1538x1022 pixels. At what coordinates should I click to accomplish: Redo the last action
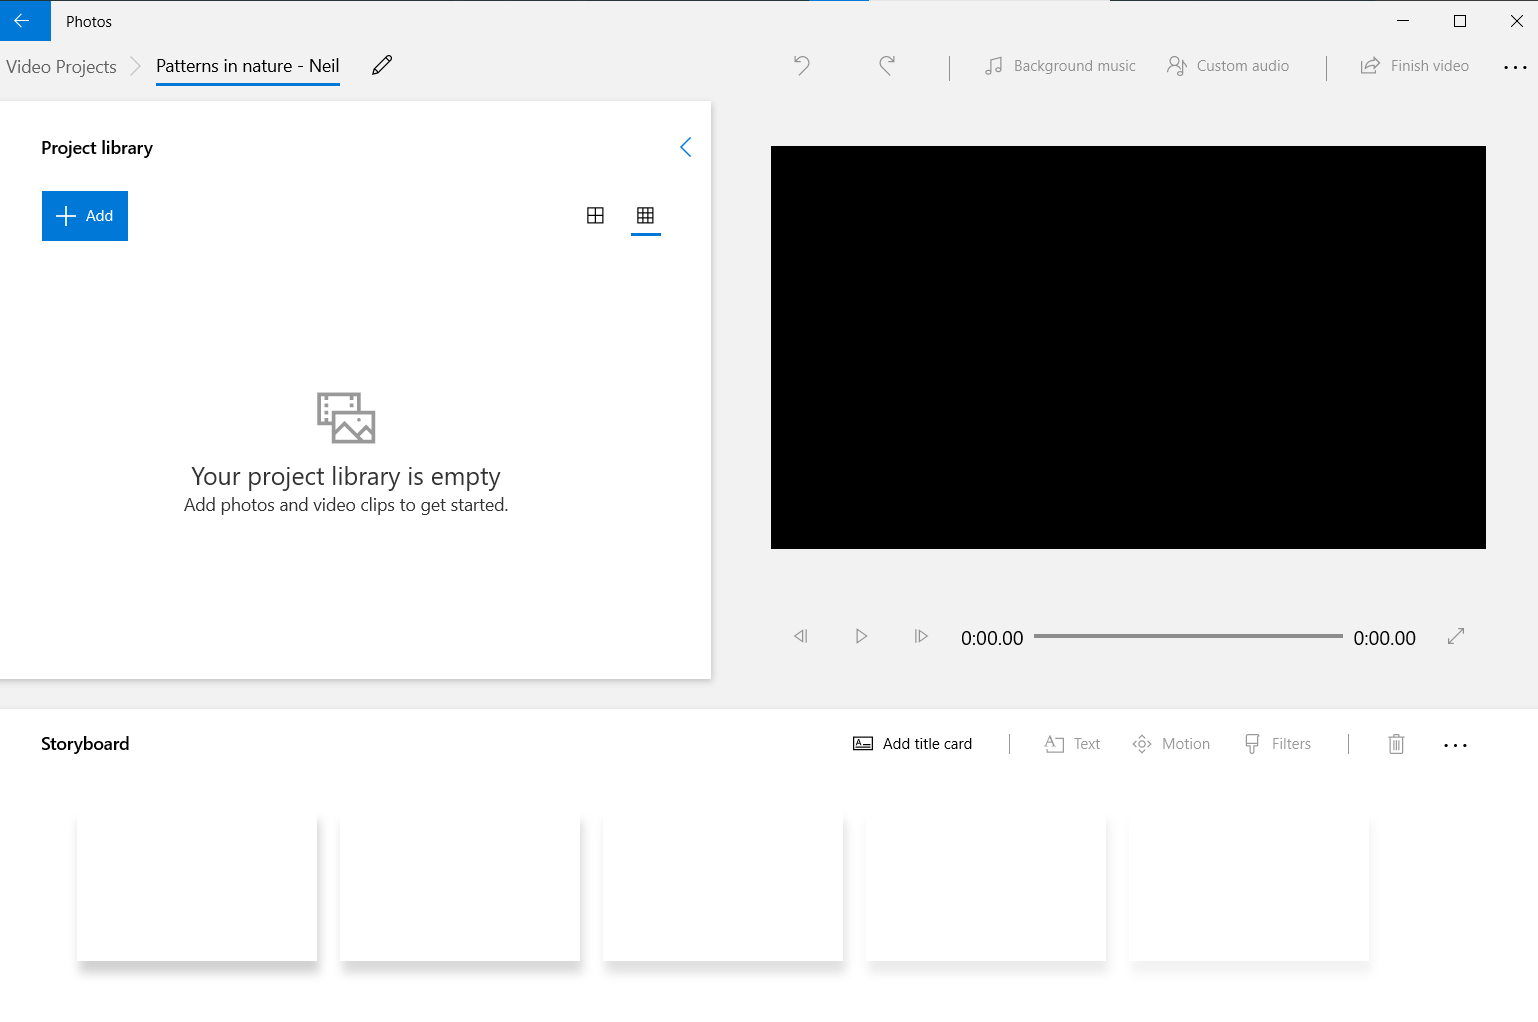(x=887, y=66)
